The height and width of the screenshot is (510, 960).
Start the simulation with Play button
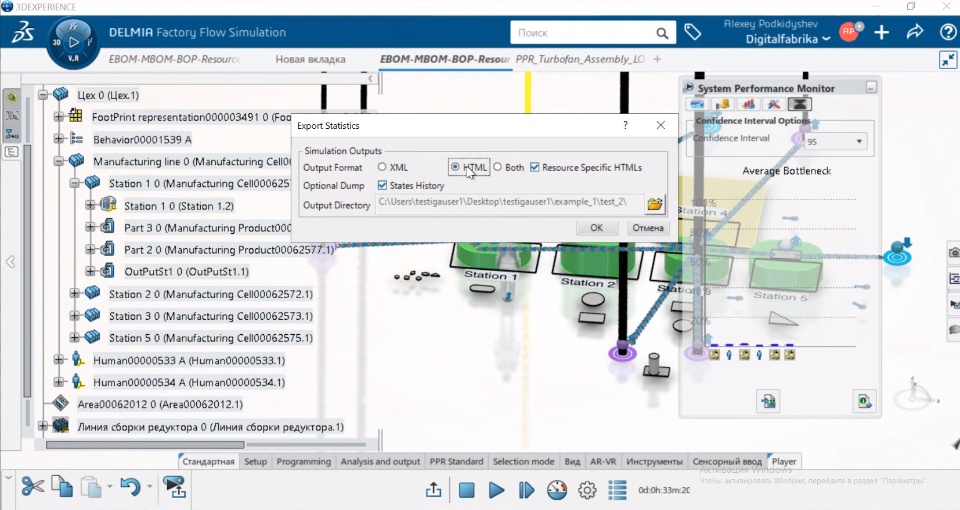point(497,490)
